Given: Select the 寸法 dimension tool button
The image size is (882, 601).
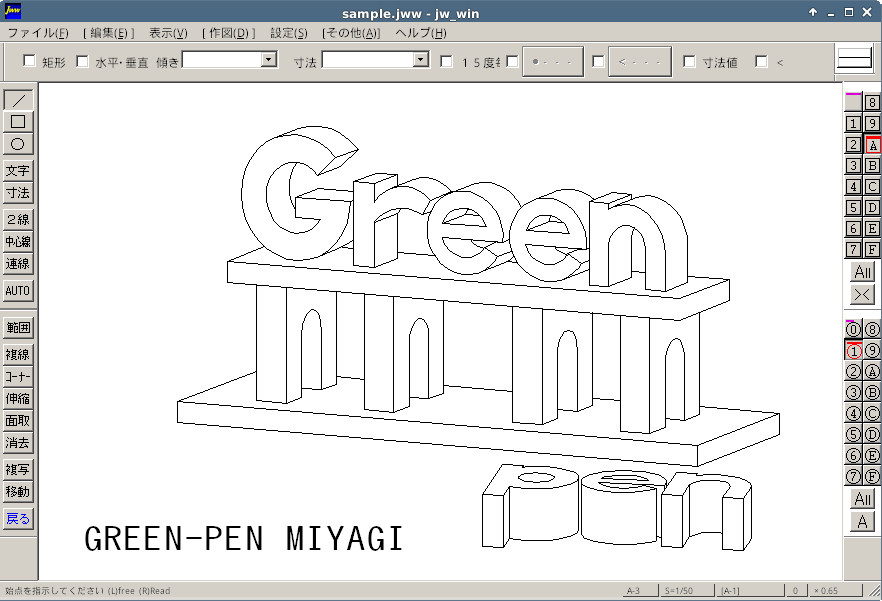Looking at the screenshot, I should point(18,193).
